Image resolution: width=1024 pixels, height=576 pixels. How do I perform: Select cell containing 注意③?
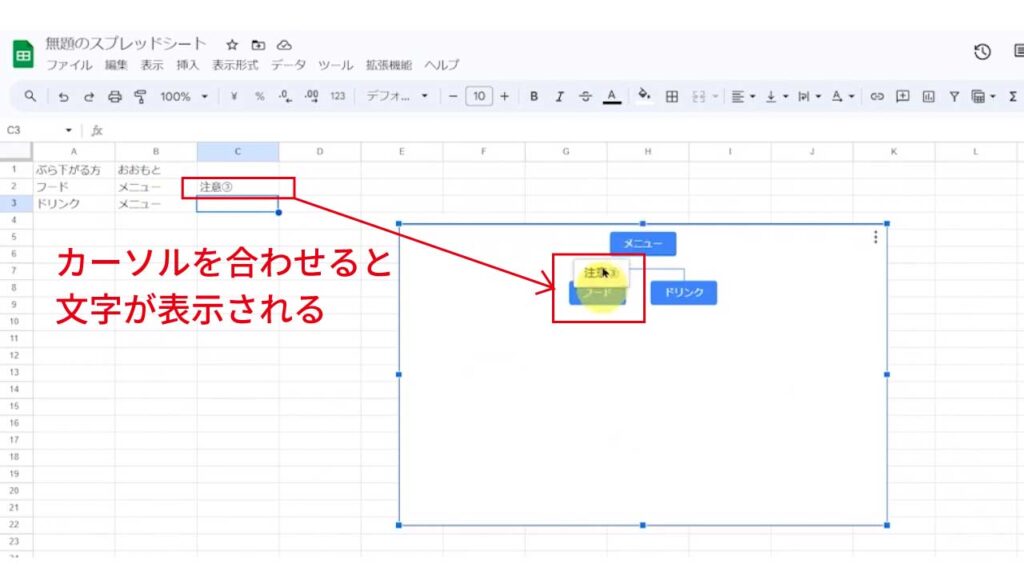pyautogui.click(x=238, y=187)
